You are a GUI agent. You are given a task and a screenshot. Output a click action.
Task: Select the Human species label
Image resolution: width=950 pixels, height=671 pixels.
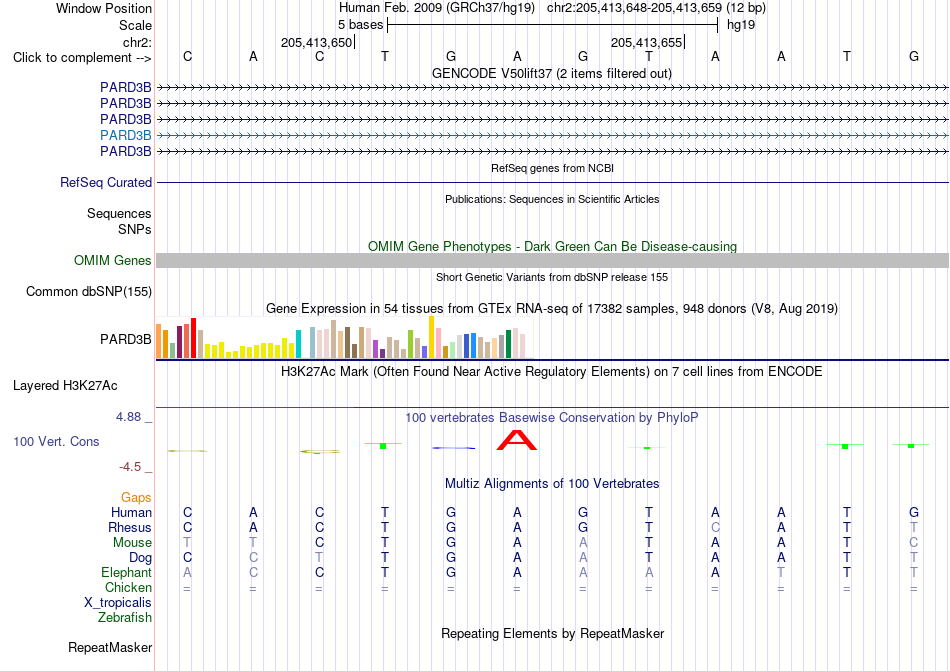pos(131,512)
